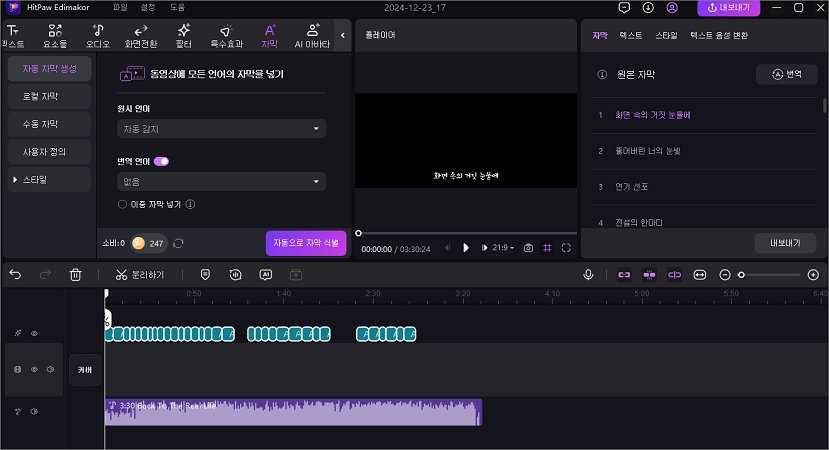
Task: Open the 요소들 (Elements) panel
Action: coord(55,36)
